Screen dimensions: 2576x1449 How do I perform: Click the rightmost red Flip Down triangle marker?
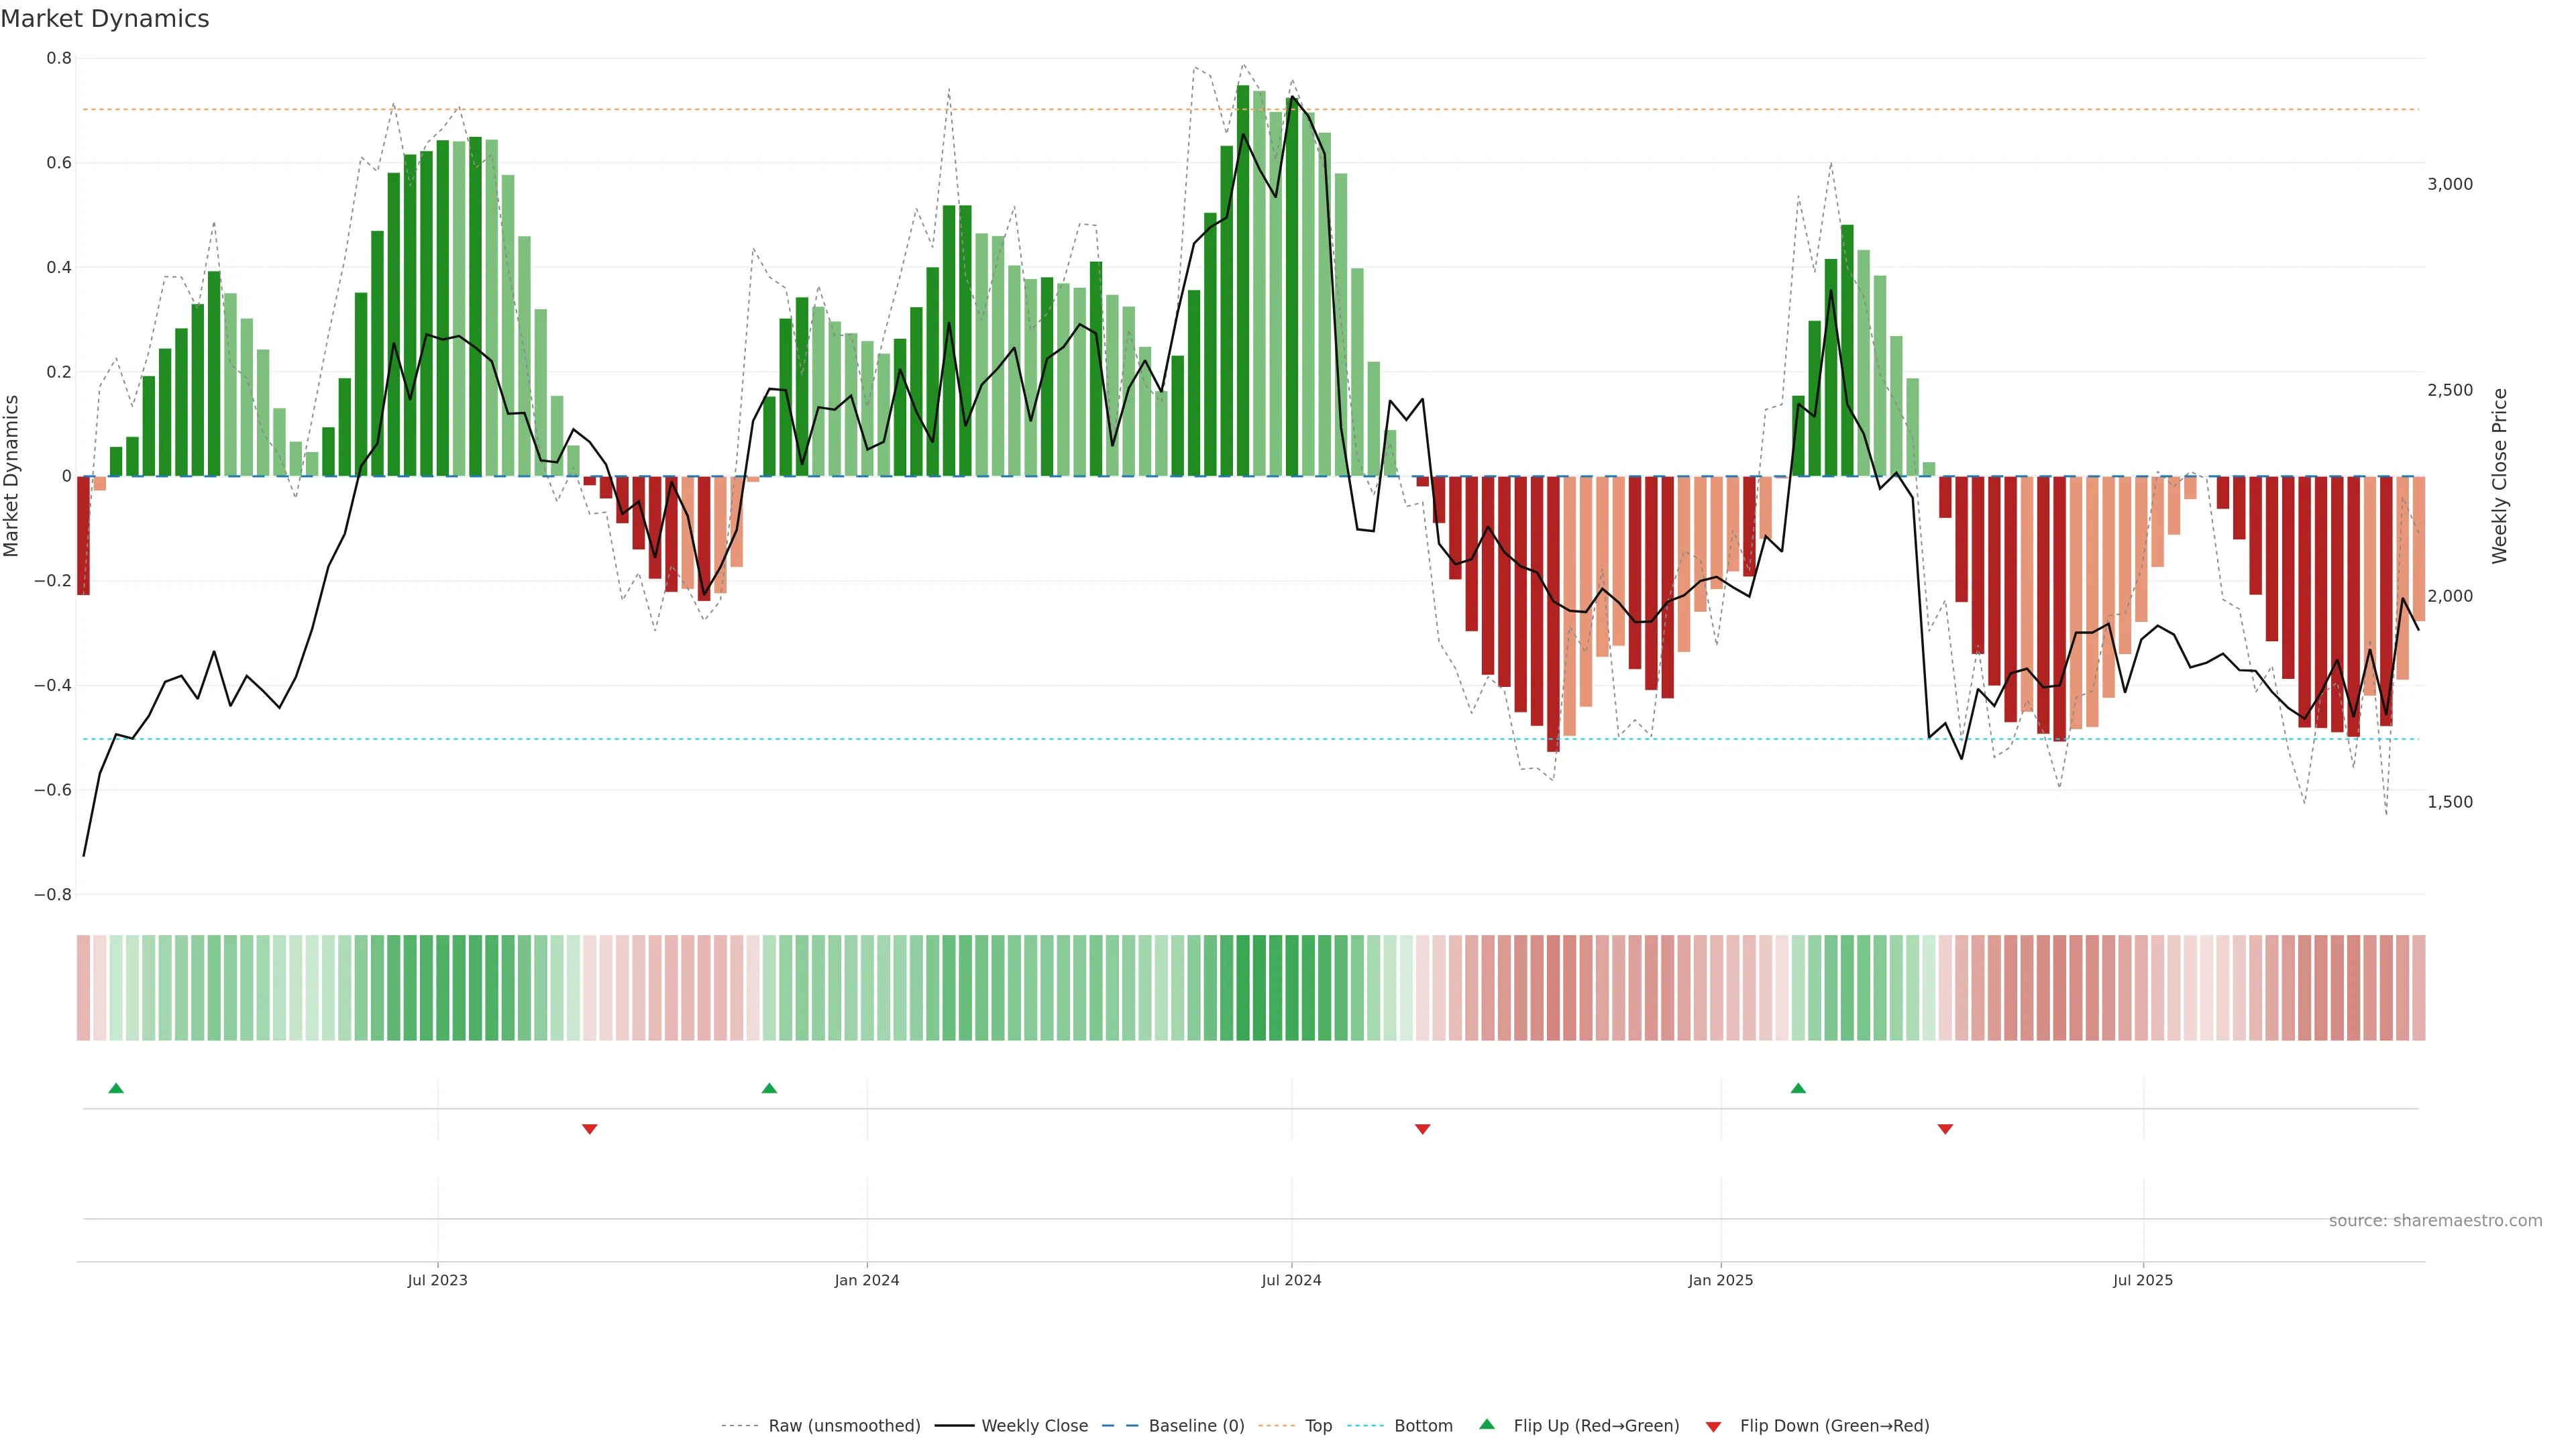1945,1129
